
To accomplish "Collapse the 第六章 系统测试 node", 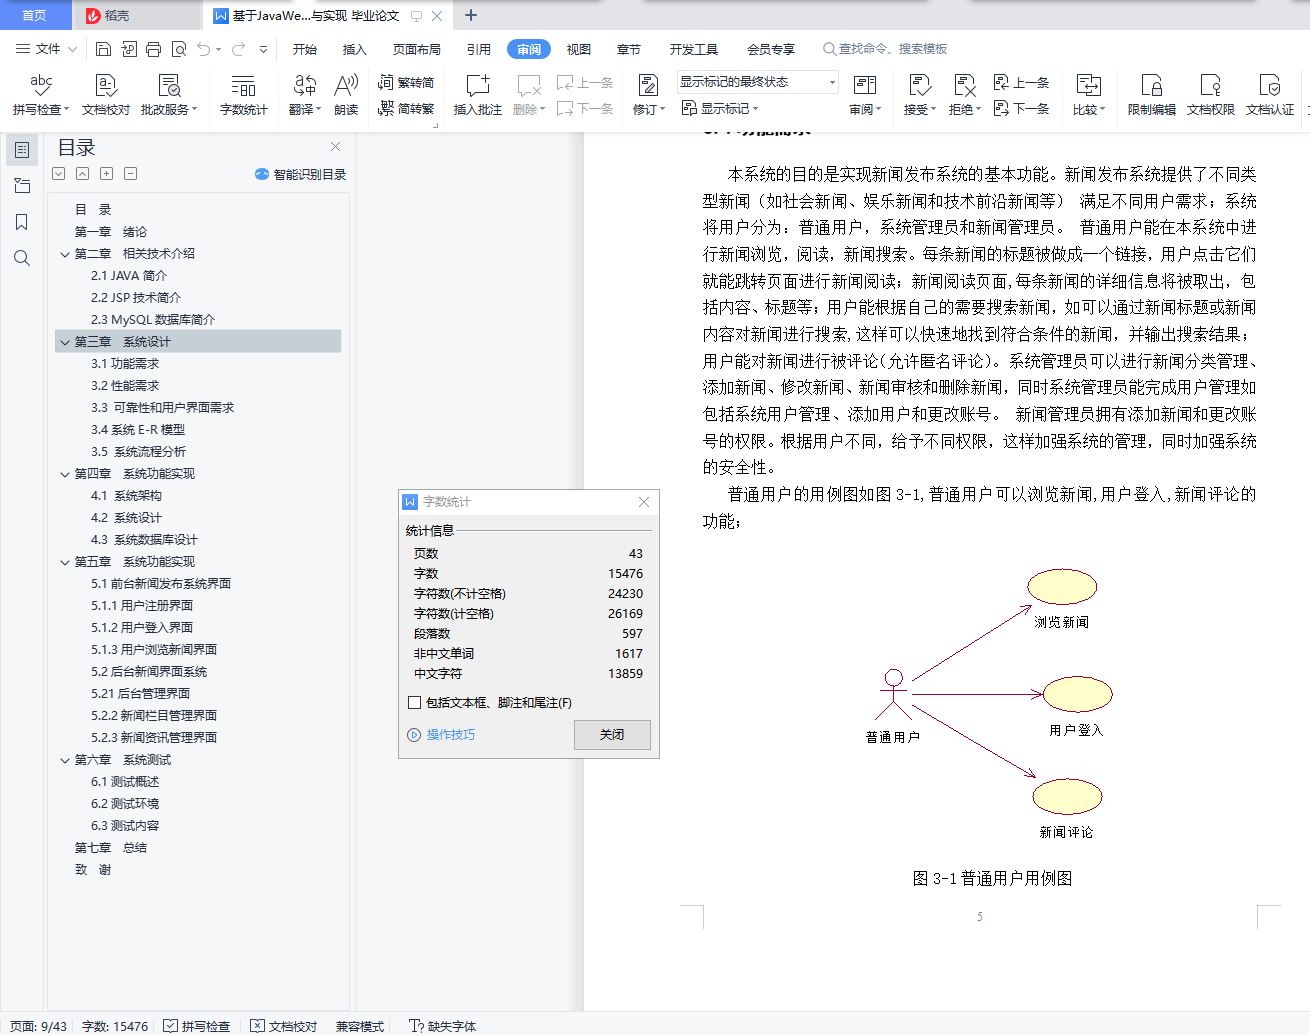I will [x=65, y=760].
